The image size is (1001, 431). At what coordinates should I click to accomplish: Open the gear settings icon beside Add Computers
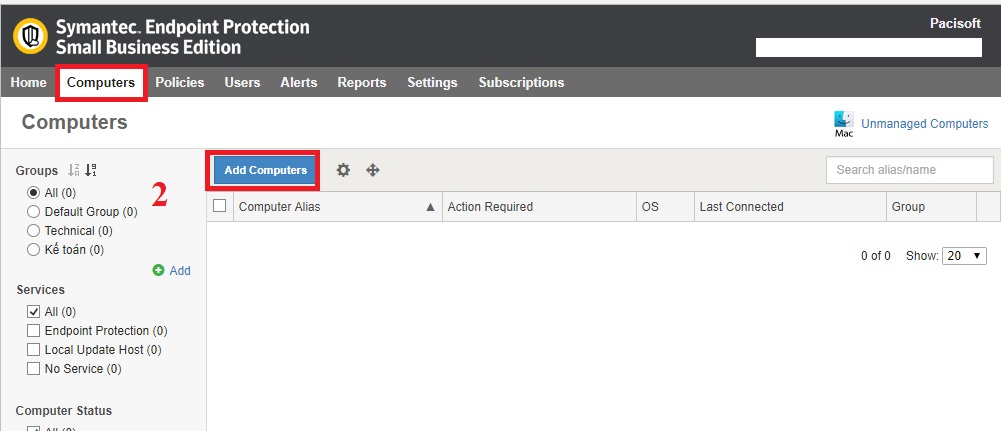pos(343,170)
